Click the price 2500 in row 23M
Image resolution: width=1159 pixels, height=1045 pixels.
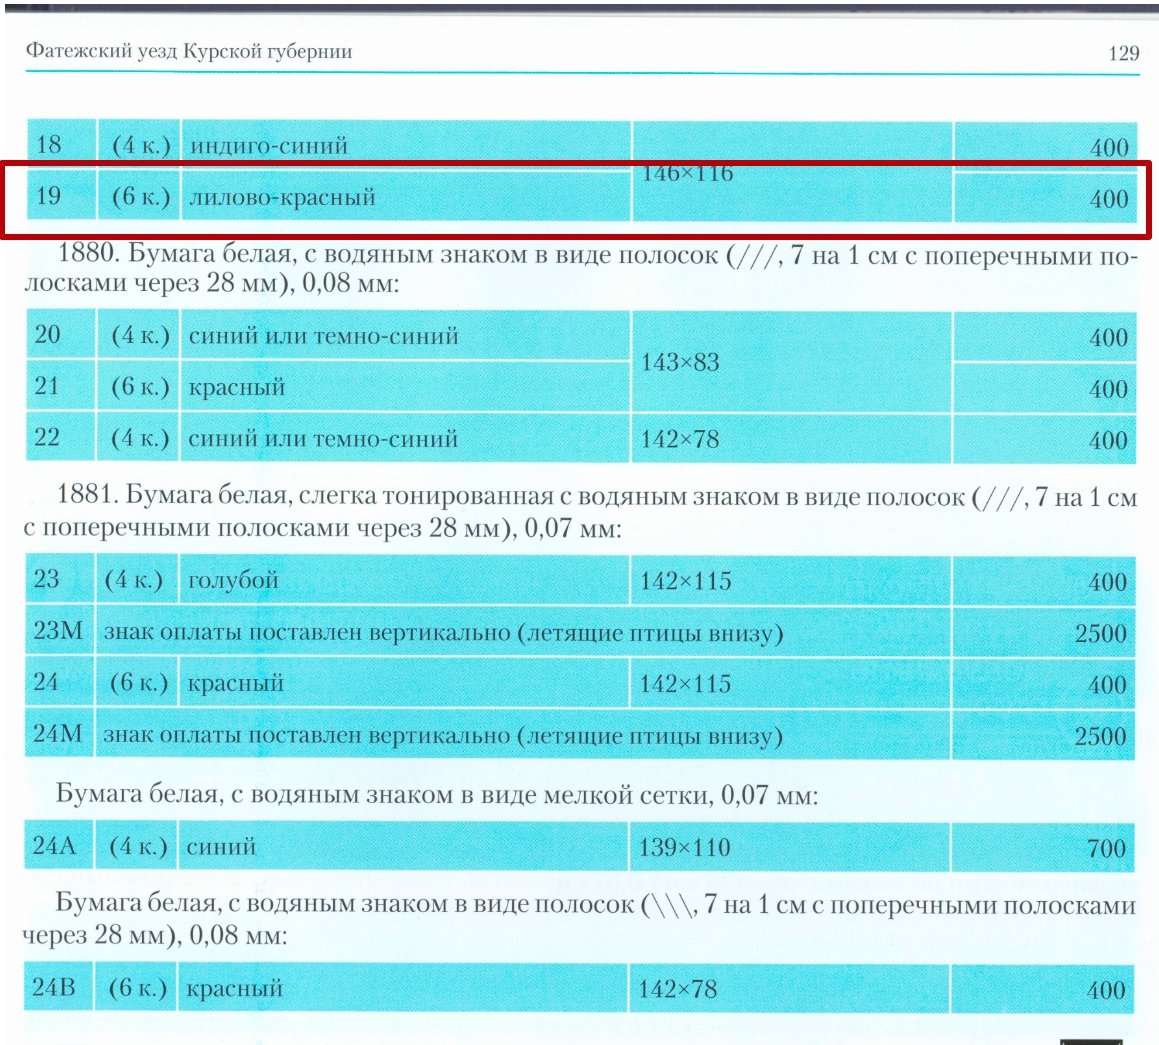click(x=1100, y=634)
